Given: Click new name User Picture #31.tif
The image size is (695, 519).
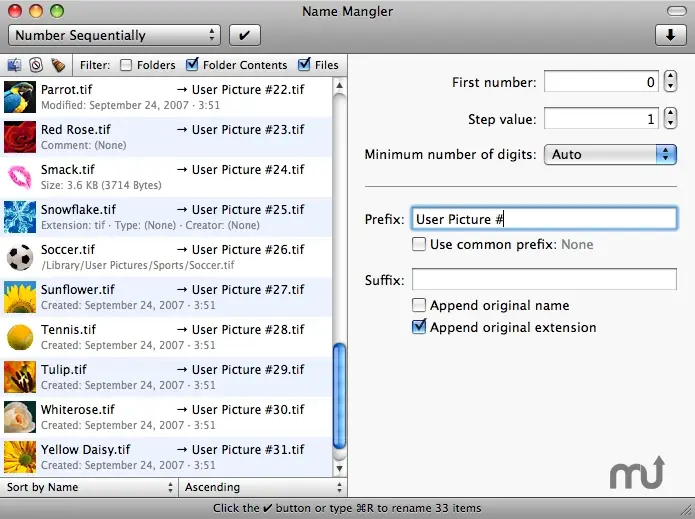Looking at the screenshot, I should tap(248, 449).
